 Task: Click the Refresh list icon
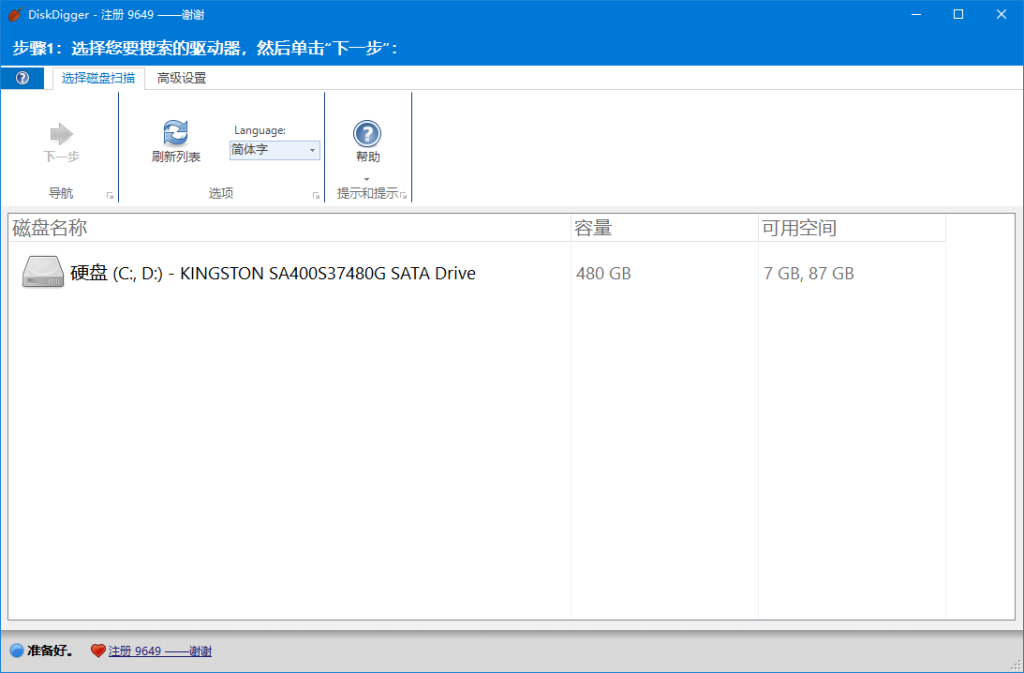(176, 133)
